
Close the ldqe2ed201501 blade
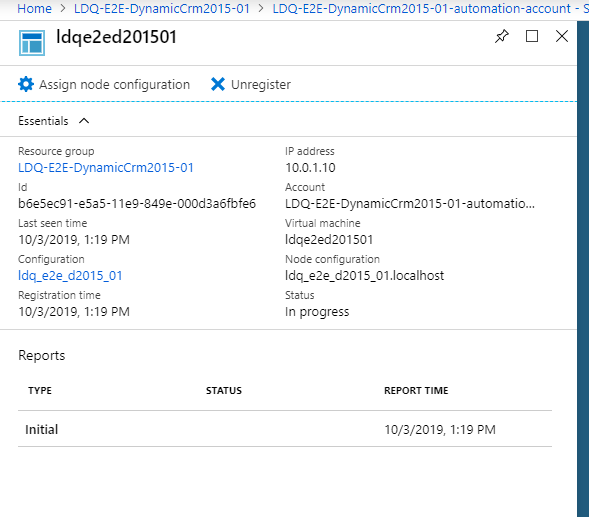(x=562, y=36)
